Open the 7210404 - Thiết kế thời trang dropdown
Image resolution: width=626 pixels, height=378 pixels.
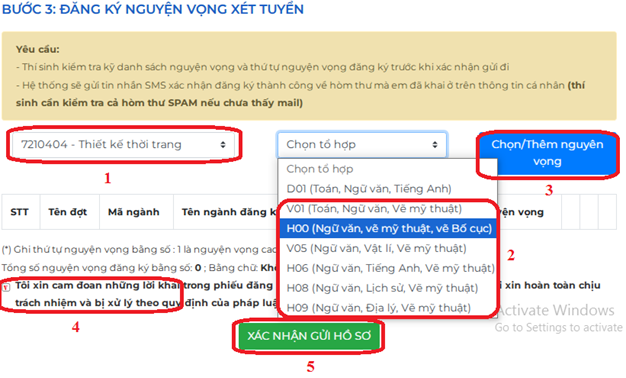(x=124, y=144)
